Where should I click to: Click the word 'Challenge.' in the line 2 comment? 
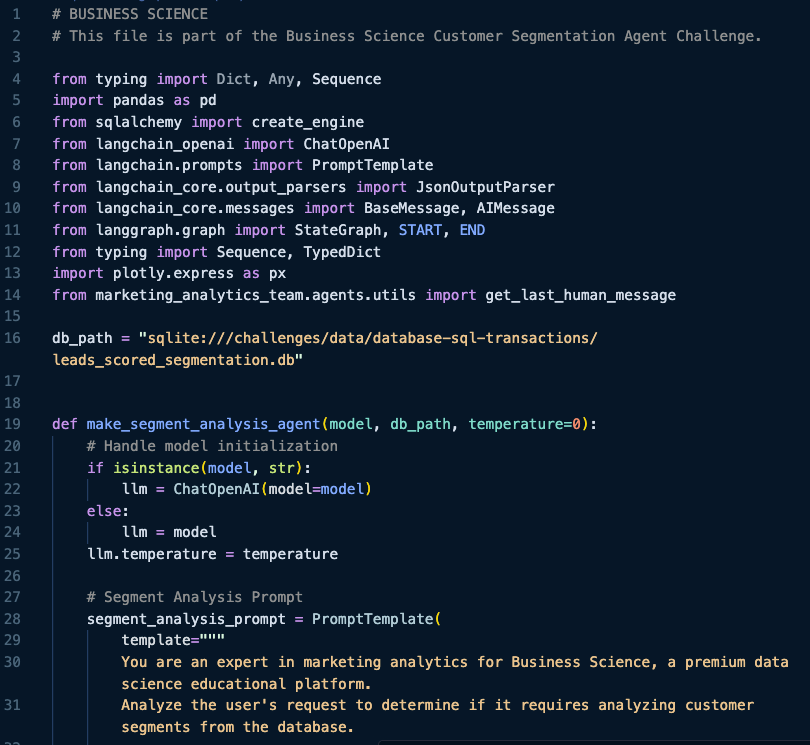click(719, 36)
